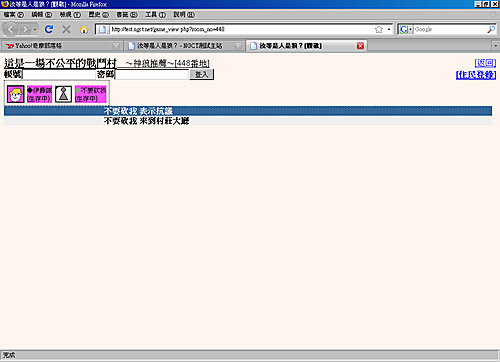
Task: Click the NSCT tab page icon
Action: click(x=132, y=46)
